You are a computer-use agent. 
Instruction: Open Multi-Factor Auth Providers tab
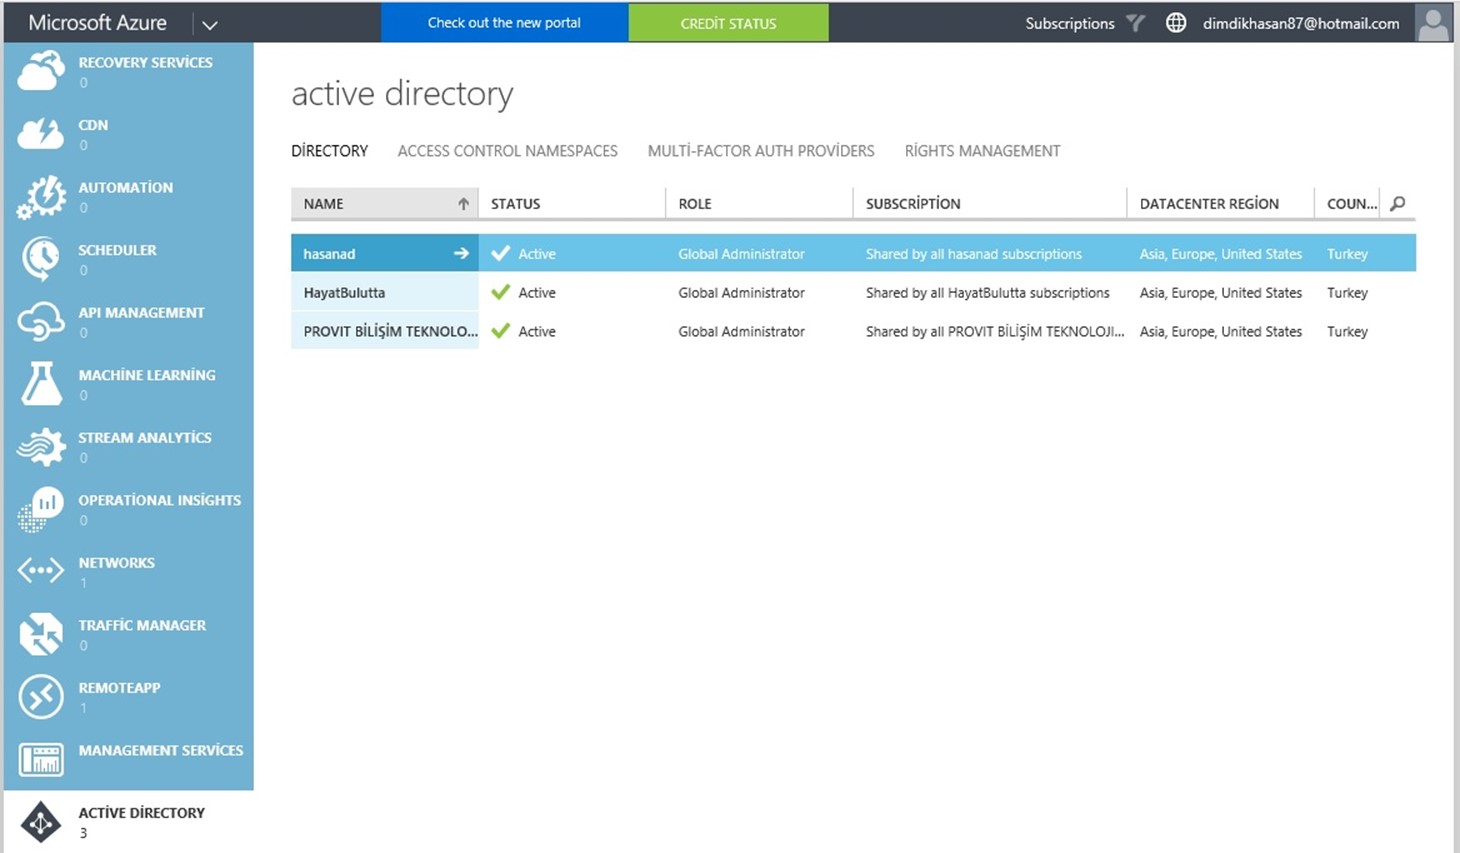[x=761, y=151]
